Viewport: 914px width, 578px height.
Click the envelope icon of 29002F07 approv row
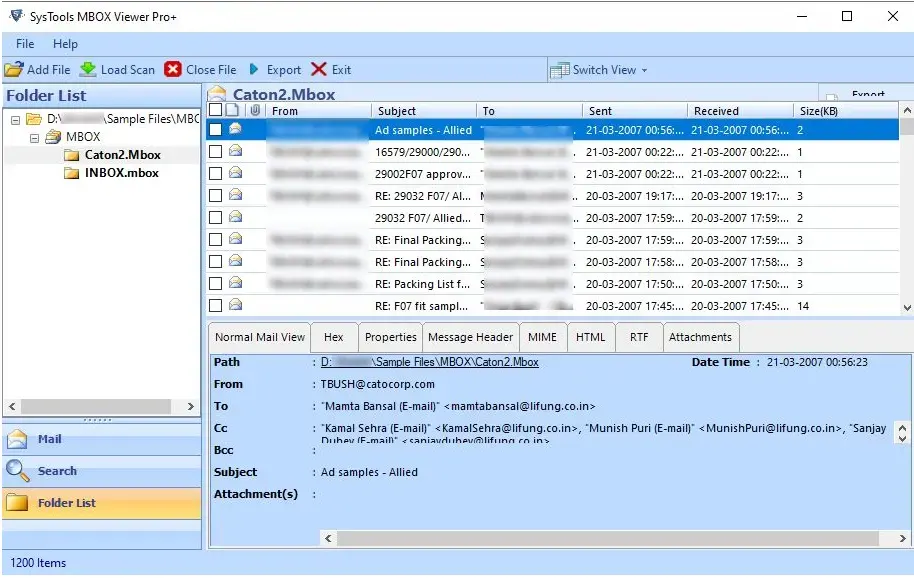(x=235, y=173)
